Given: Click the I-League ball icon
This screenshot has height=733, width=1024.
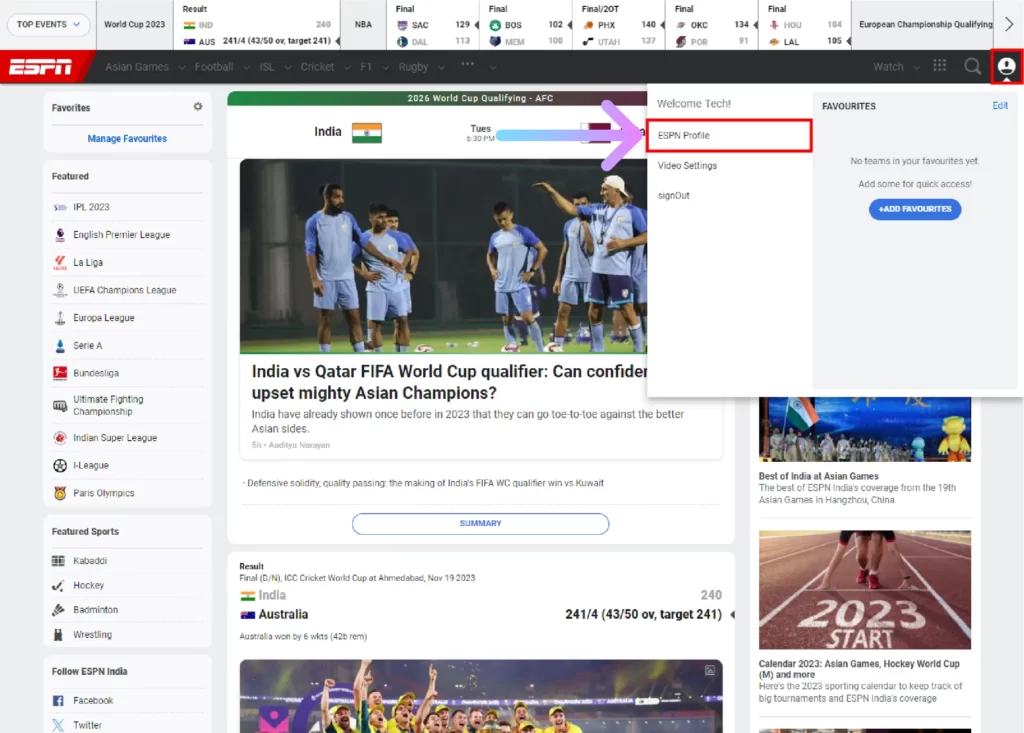Looking at the screenshot, I should coord(60,465).
